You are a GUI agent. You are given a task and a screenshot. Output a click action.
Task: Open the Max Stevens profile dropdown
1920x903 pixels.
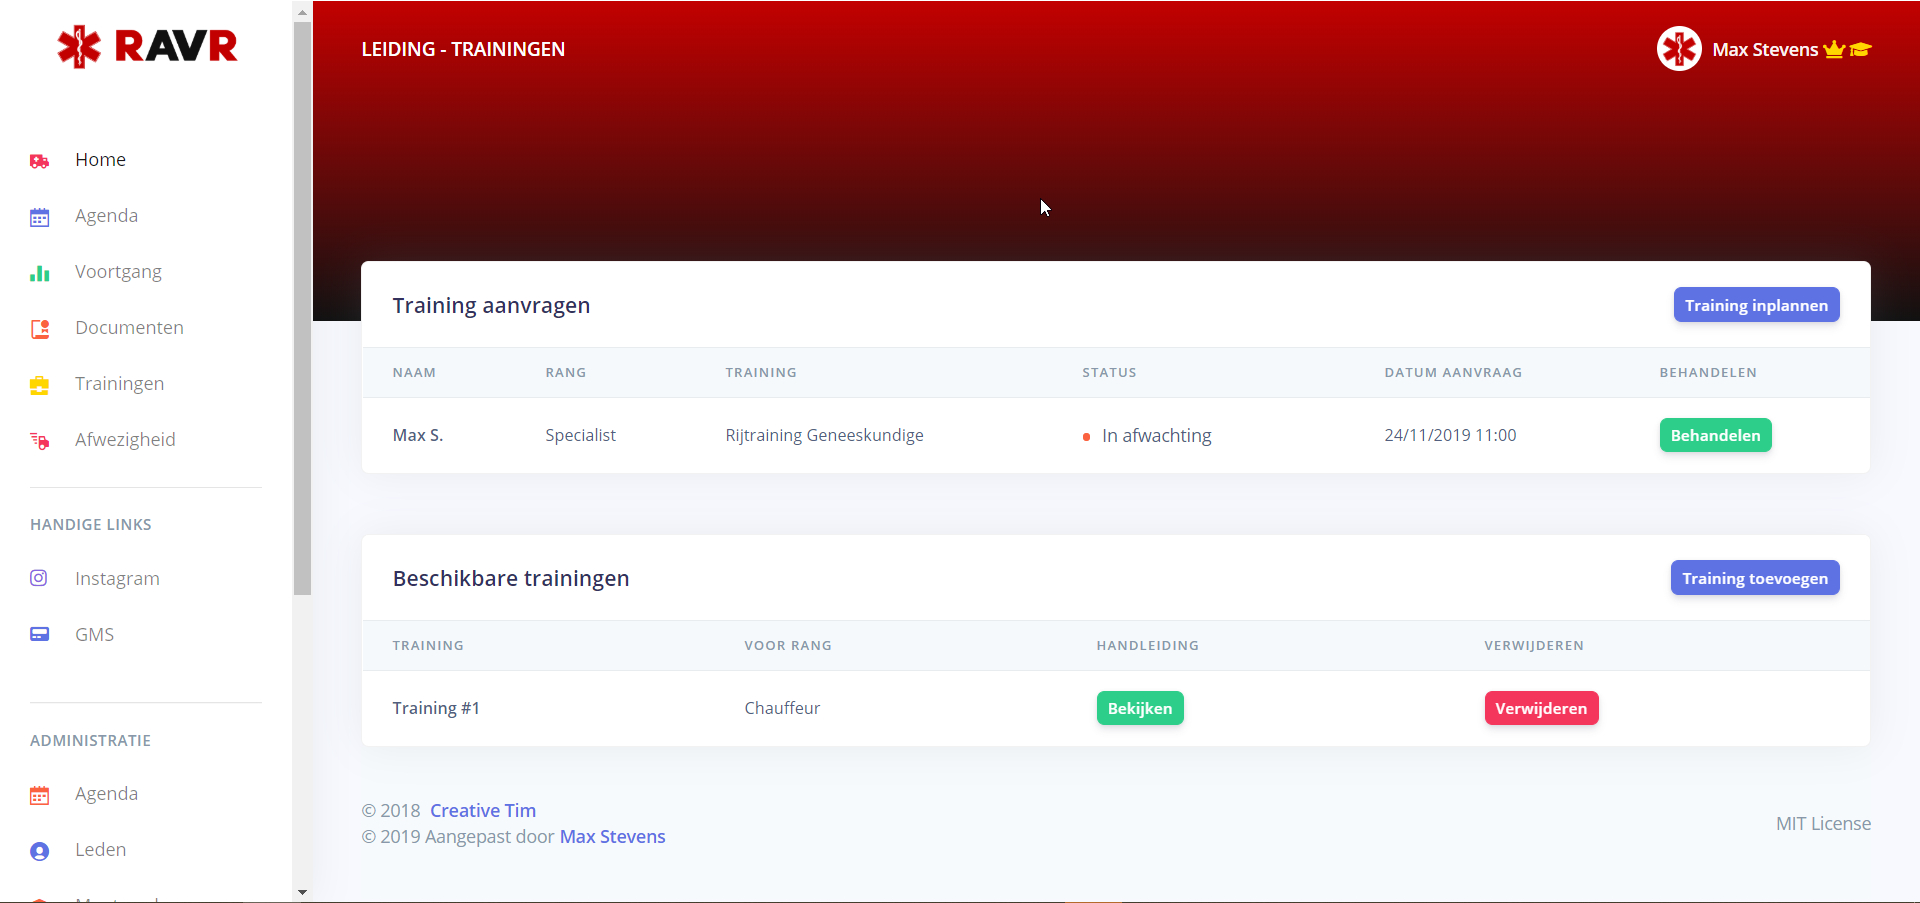(x=1765, y=50)
